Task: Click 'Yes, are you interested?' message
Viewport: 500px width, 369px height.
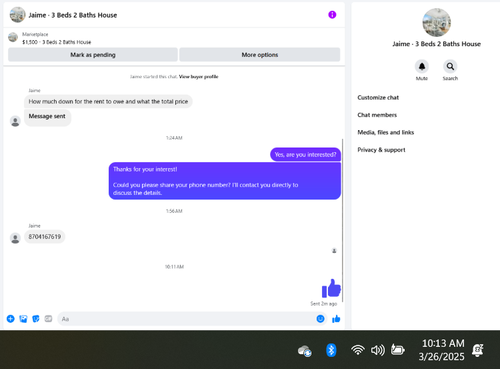Action: pyautogui.click(x=305, y=155)
